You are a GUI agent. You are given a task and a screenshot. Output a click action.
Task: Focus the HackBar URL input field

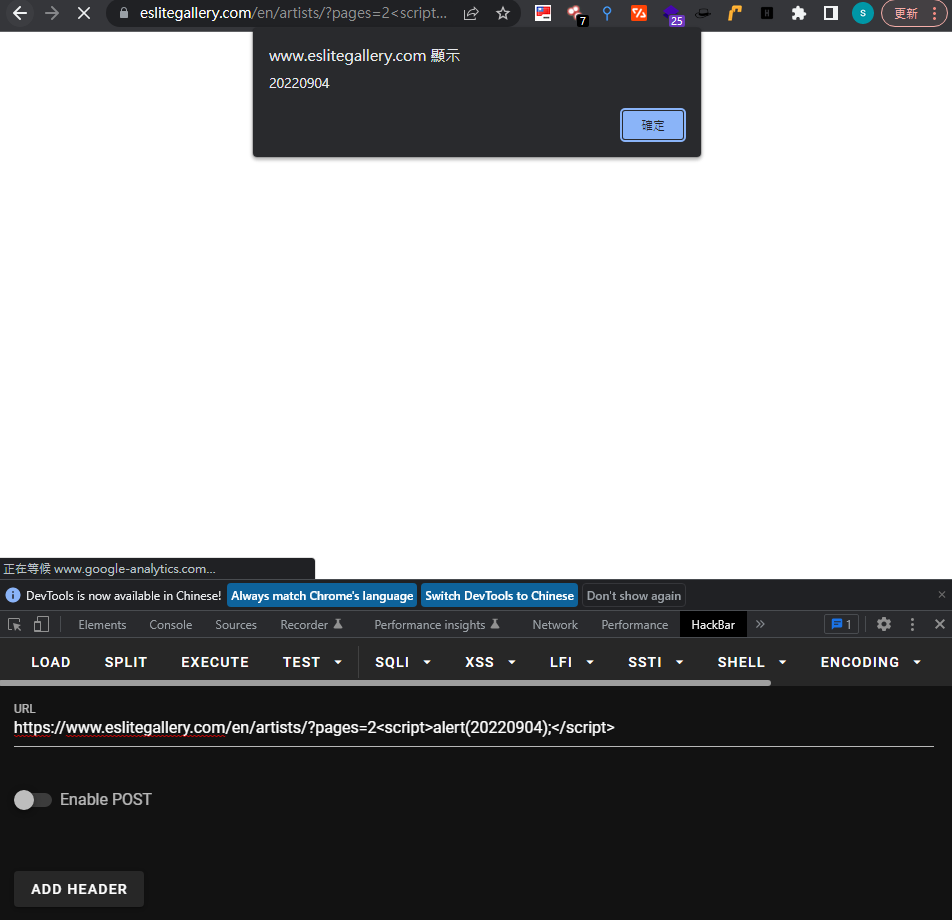pos(474,727)
